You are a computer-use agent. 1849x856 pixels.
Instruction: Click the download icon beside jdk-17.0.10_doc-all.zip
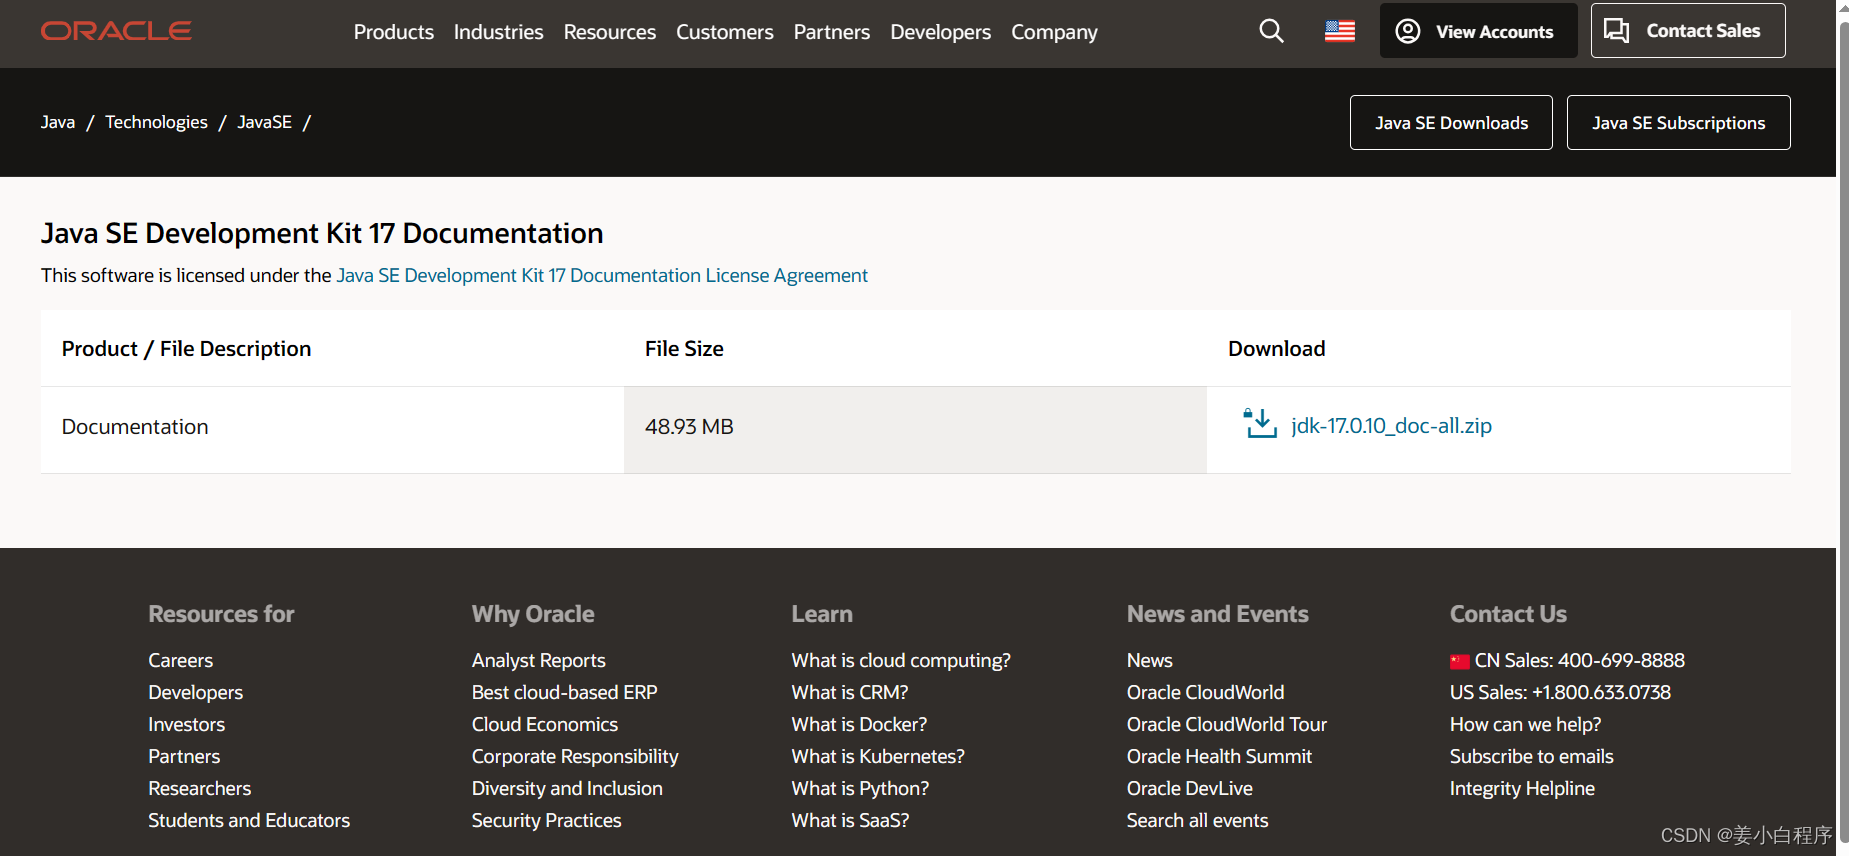(1260, 424)
